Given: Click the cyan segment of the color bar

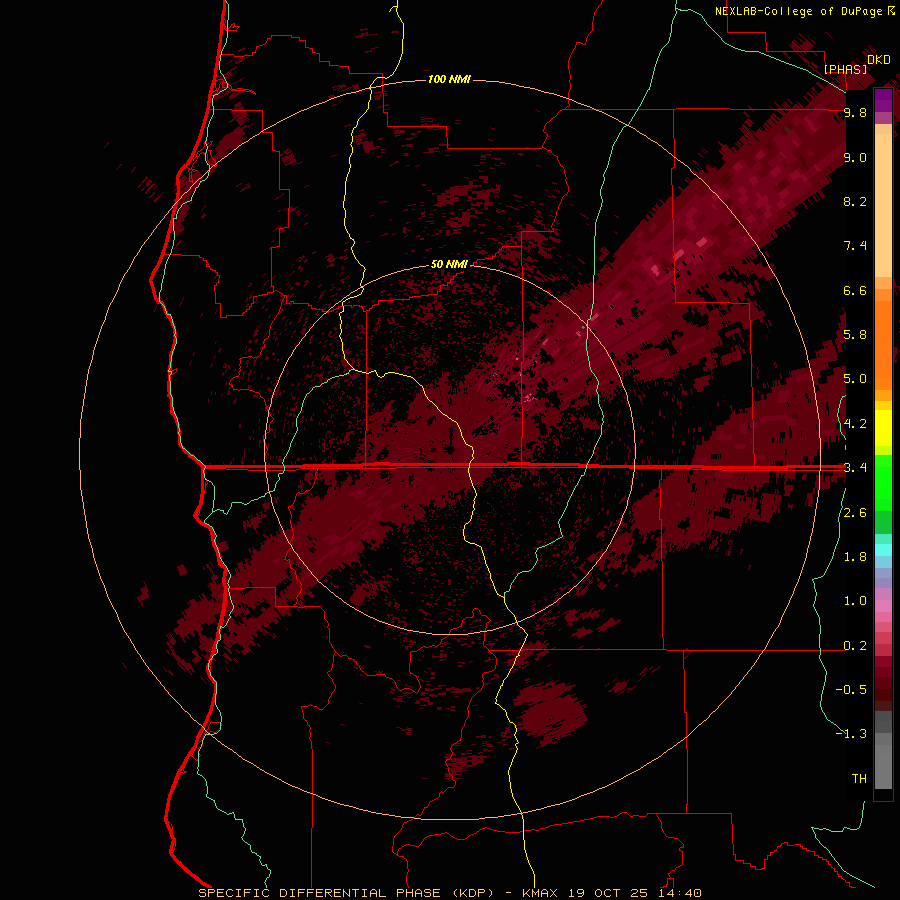Looking at the screenshot, I should pyautogui.click(x=883, y=550).
